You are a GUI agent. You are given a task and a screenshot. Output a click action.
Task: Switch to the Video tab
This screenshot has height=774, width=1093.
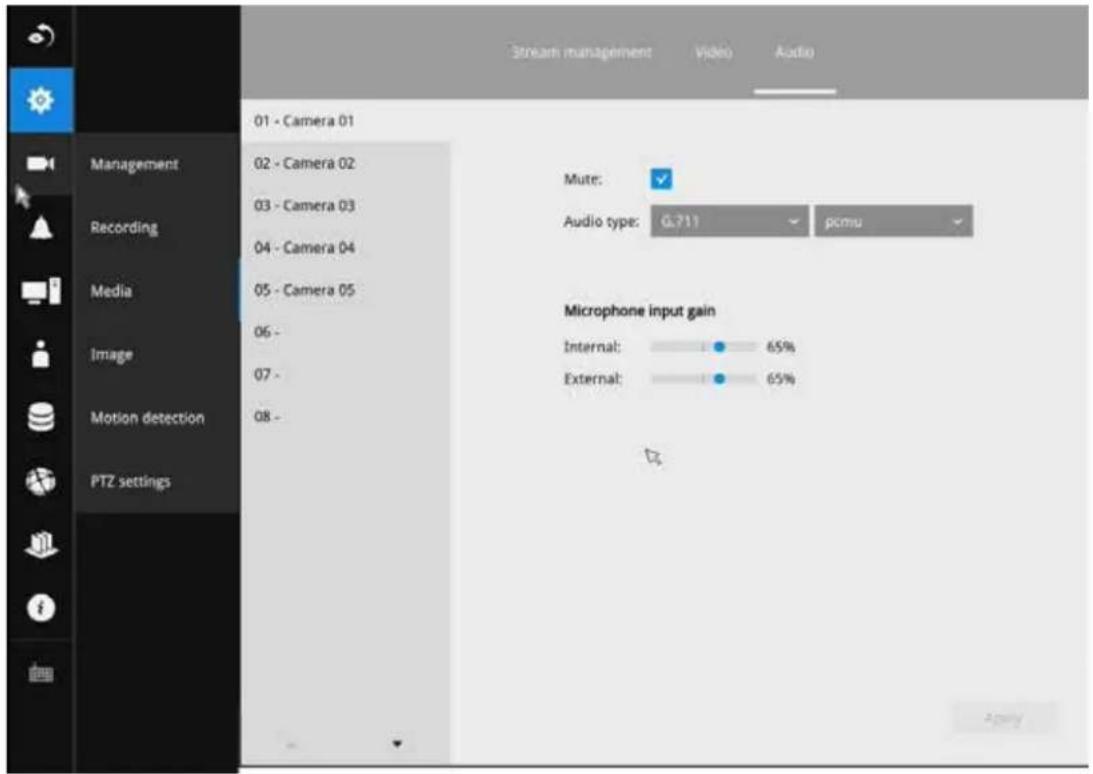pos(713,52)
